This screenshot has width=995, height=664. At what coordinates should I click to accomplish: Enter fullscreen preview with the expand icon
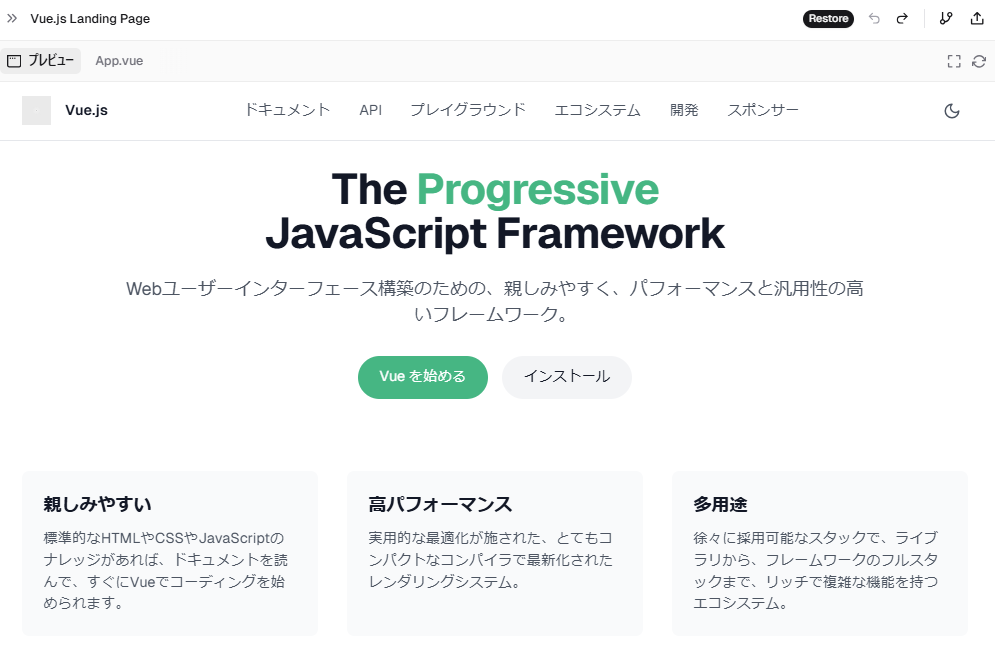[x=954, y=61]
